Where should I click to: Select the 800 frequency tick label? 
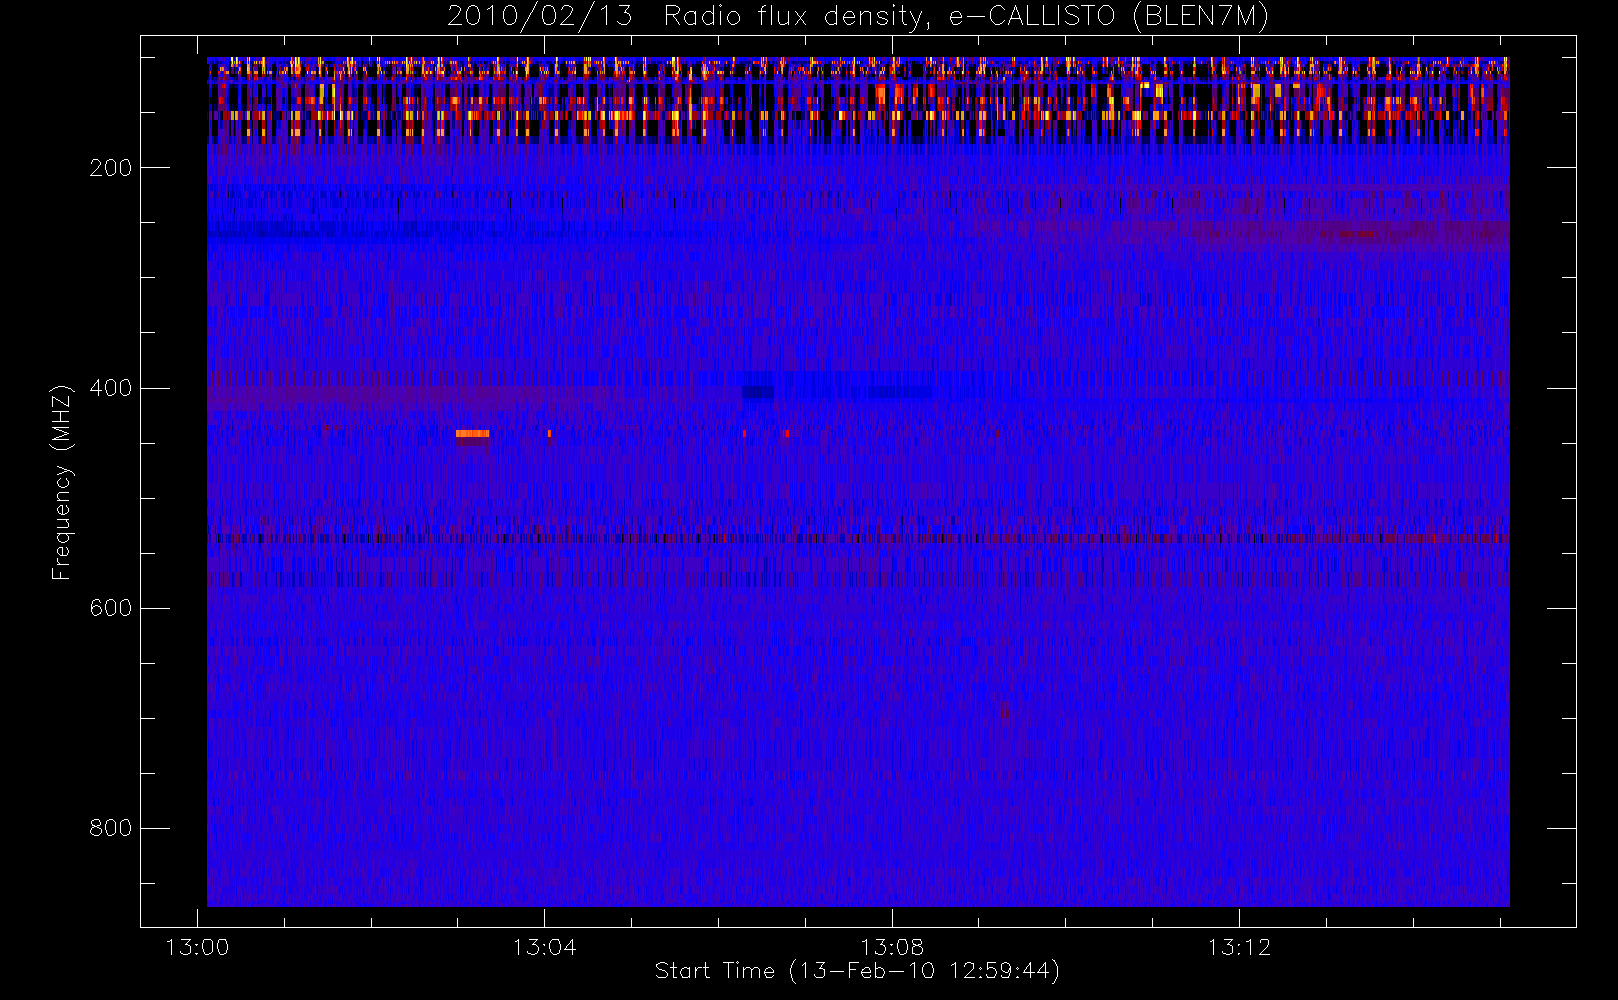tap(111, 828)
